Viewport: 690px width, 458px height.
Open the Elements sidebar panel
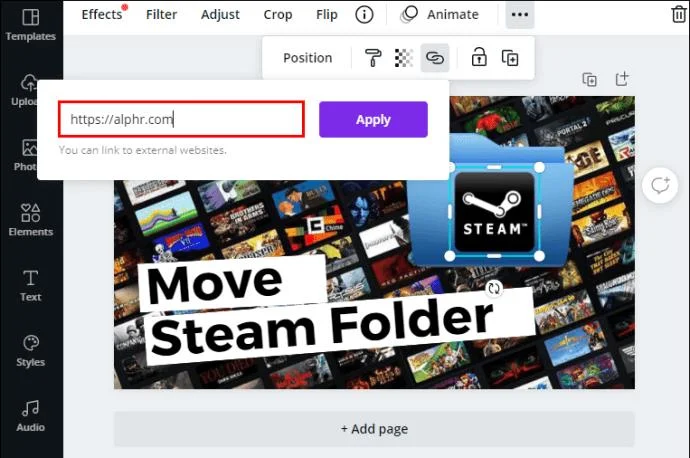[x=30, y=220]
